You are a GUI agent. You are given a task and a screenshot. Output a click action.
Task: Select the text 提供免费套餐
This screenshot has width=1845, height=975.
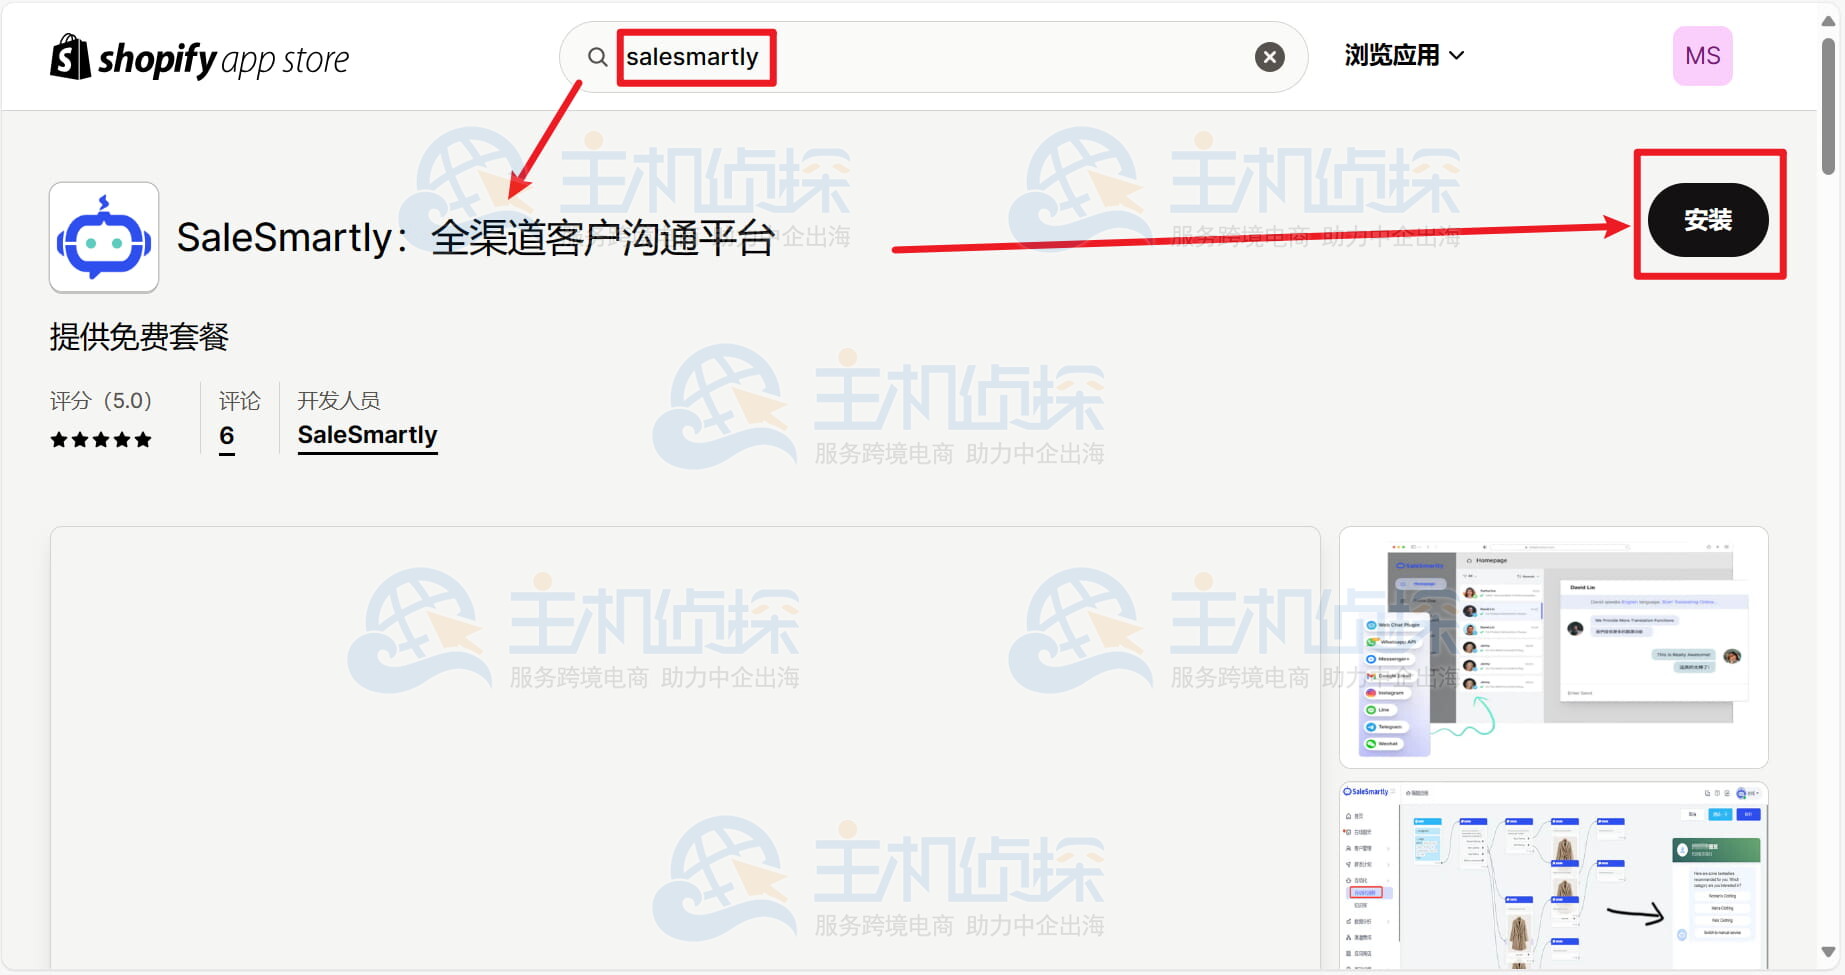click(139, 336)
